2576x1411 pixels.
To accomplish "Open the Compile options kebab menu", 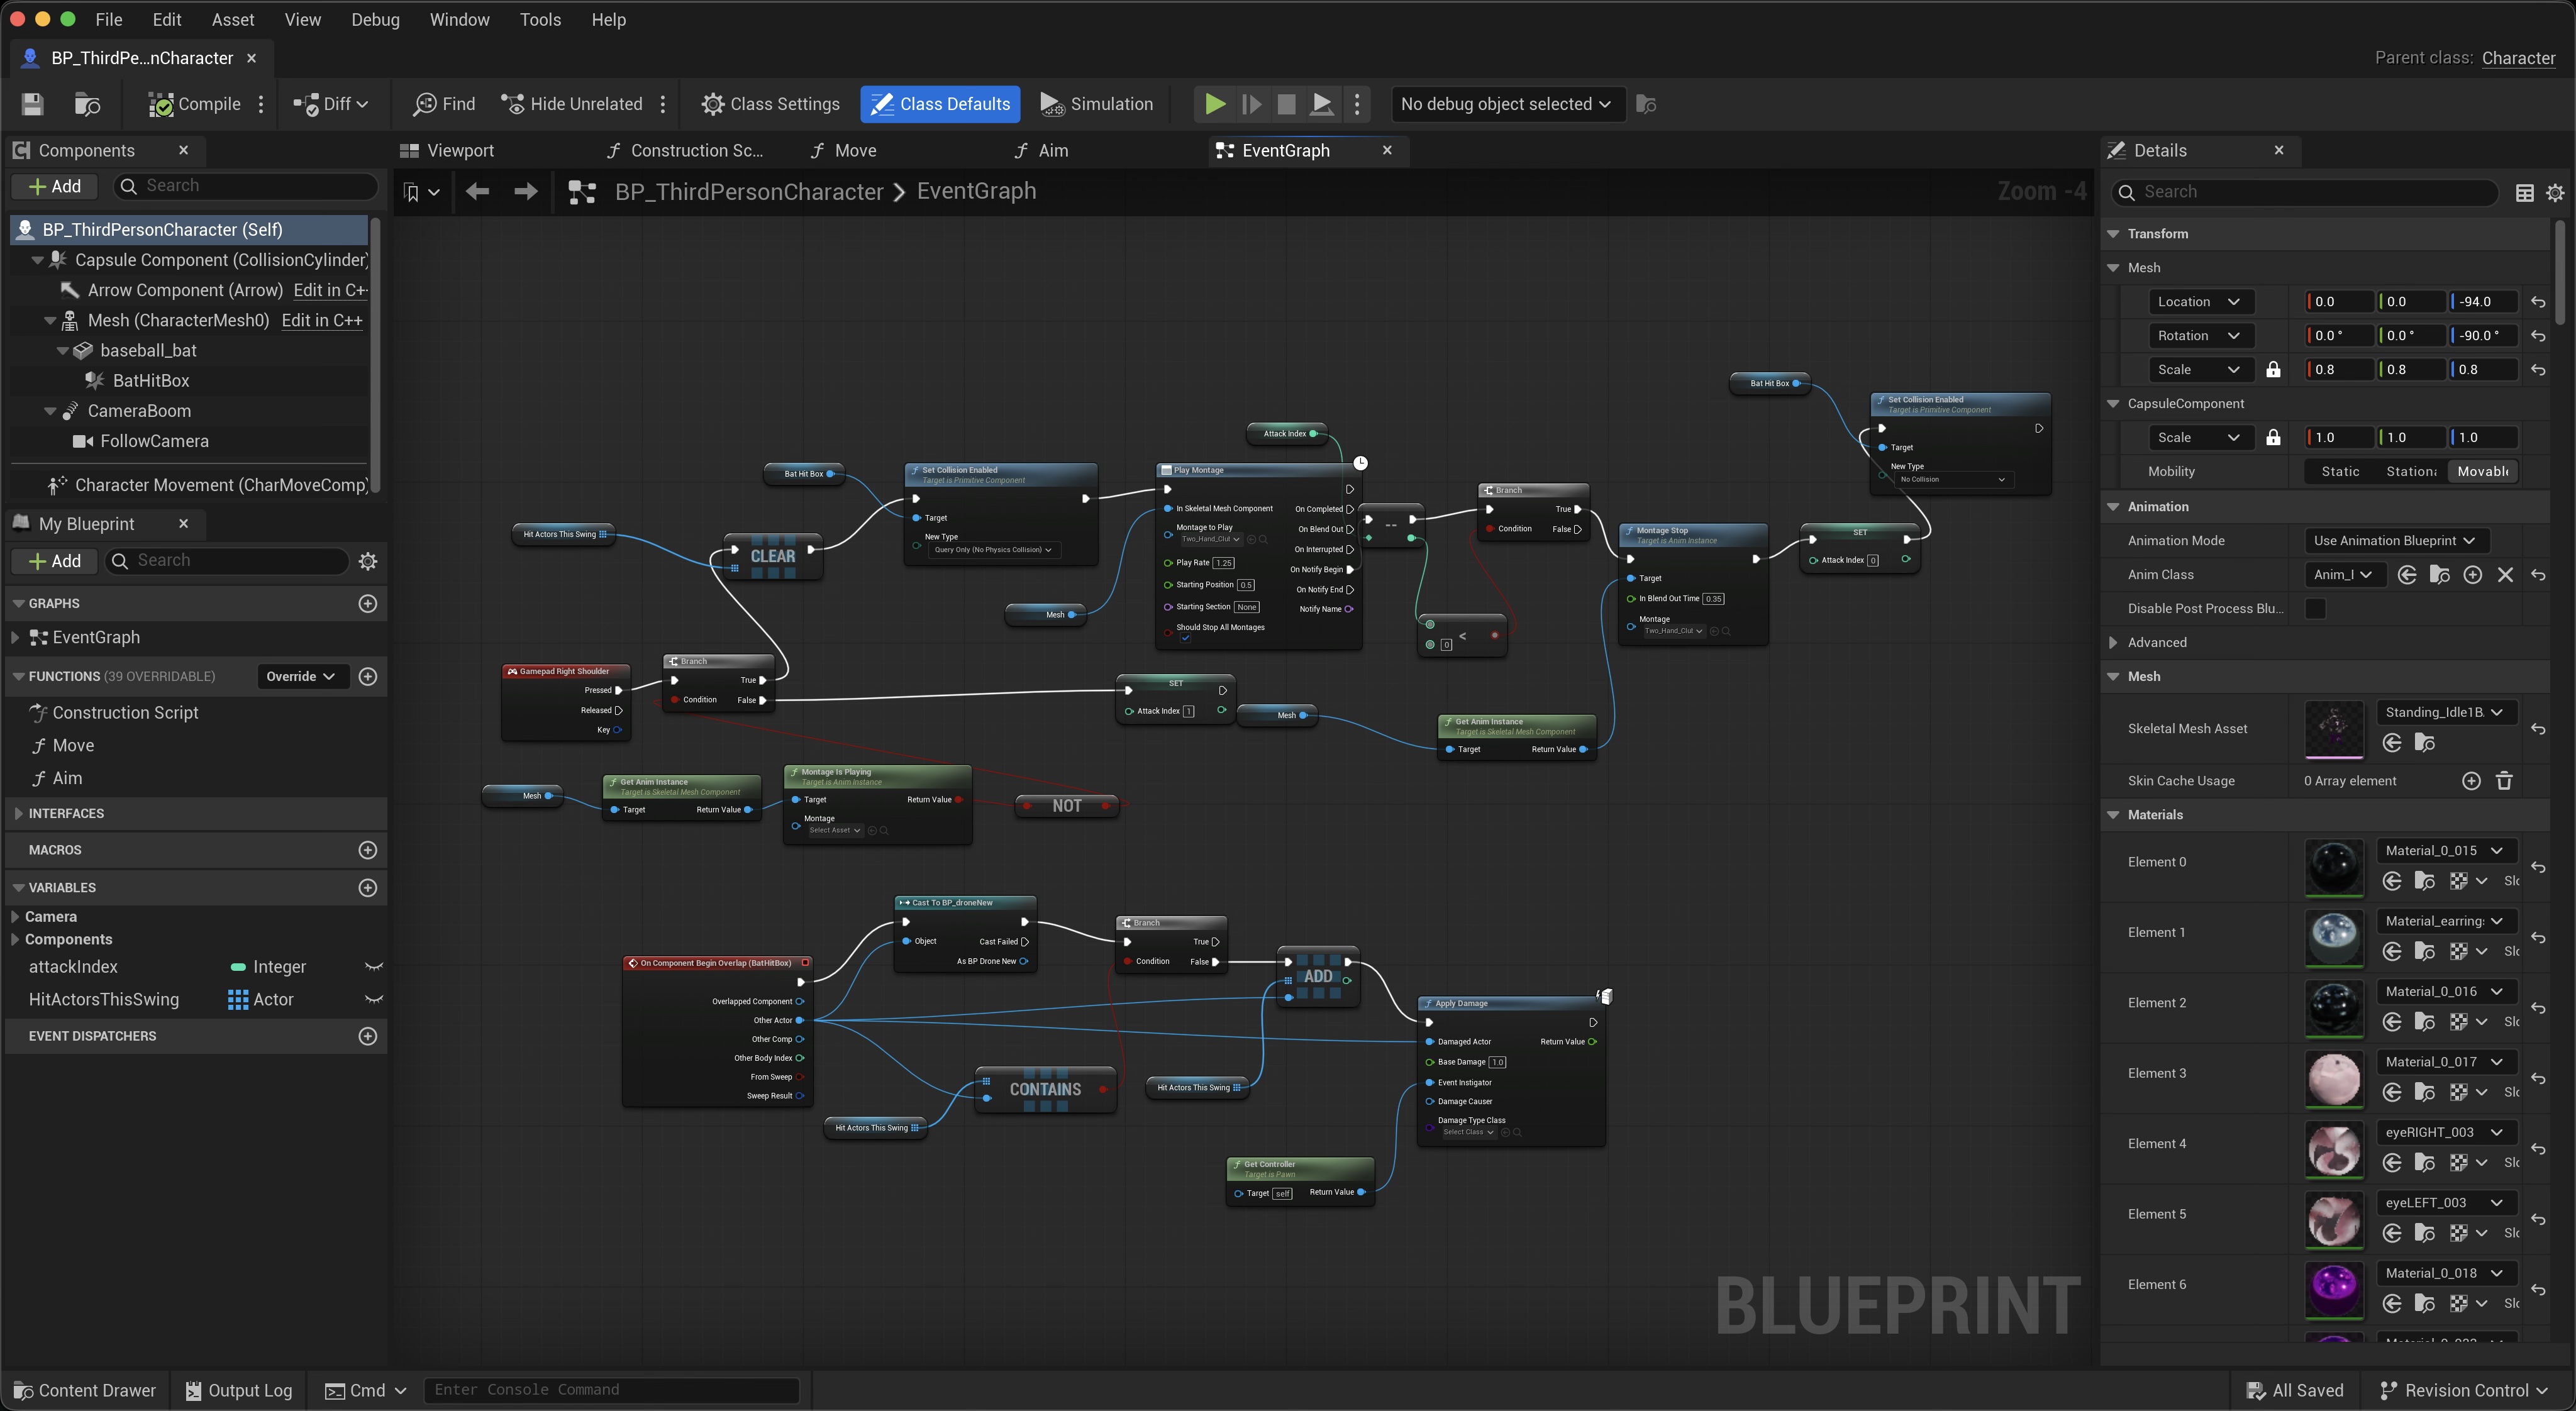I will (261, 104).
